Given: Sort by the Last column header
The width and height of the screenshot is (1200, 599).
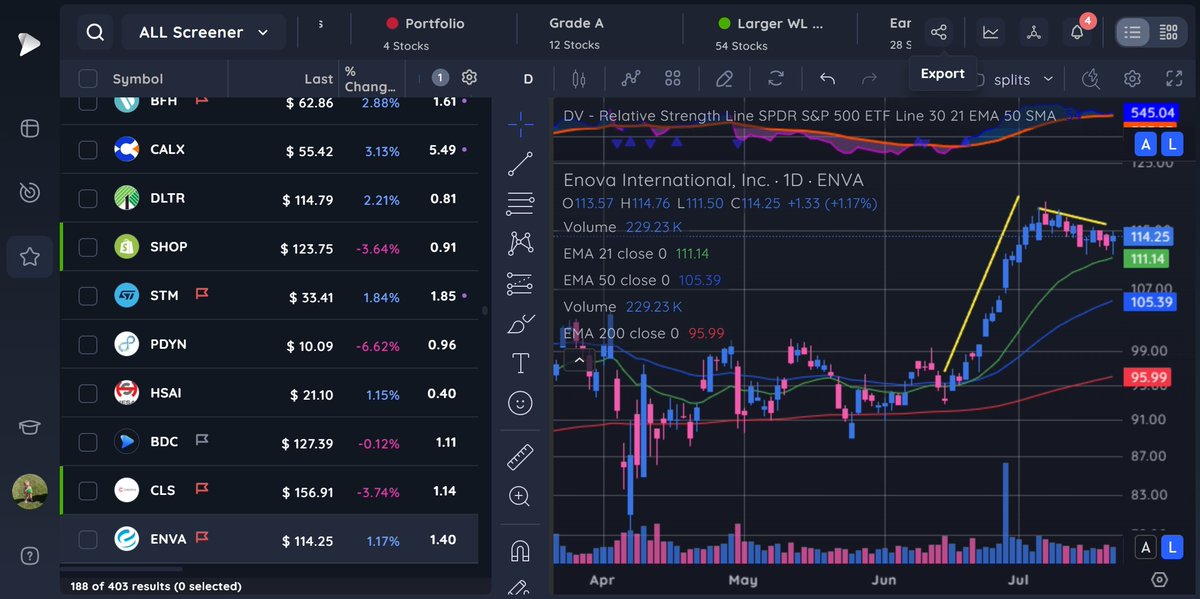Looking at the screenshot, I should (x=319, y=79).
